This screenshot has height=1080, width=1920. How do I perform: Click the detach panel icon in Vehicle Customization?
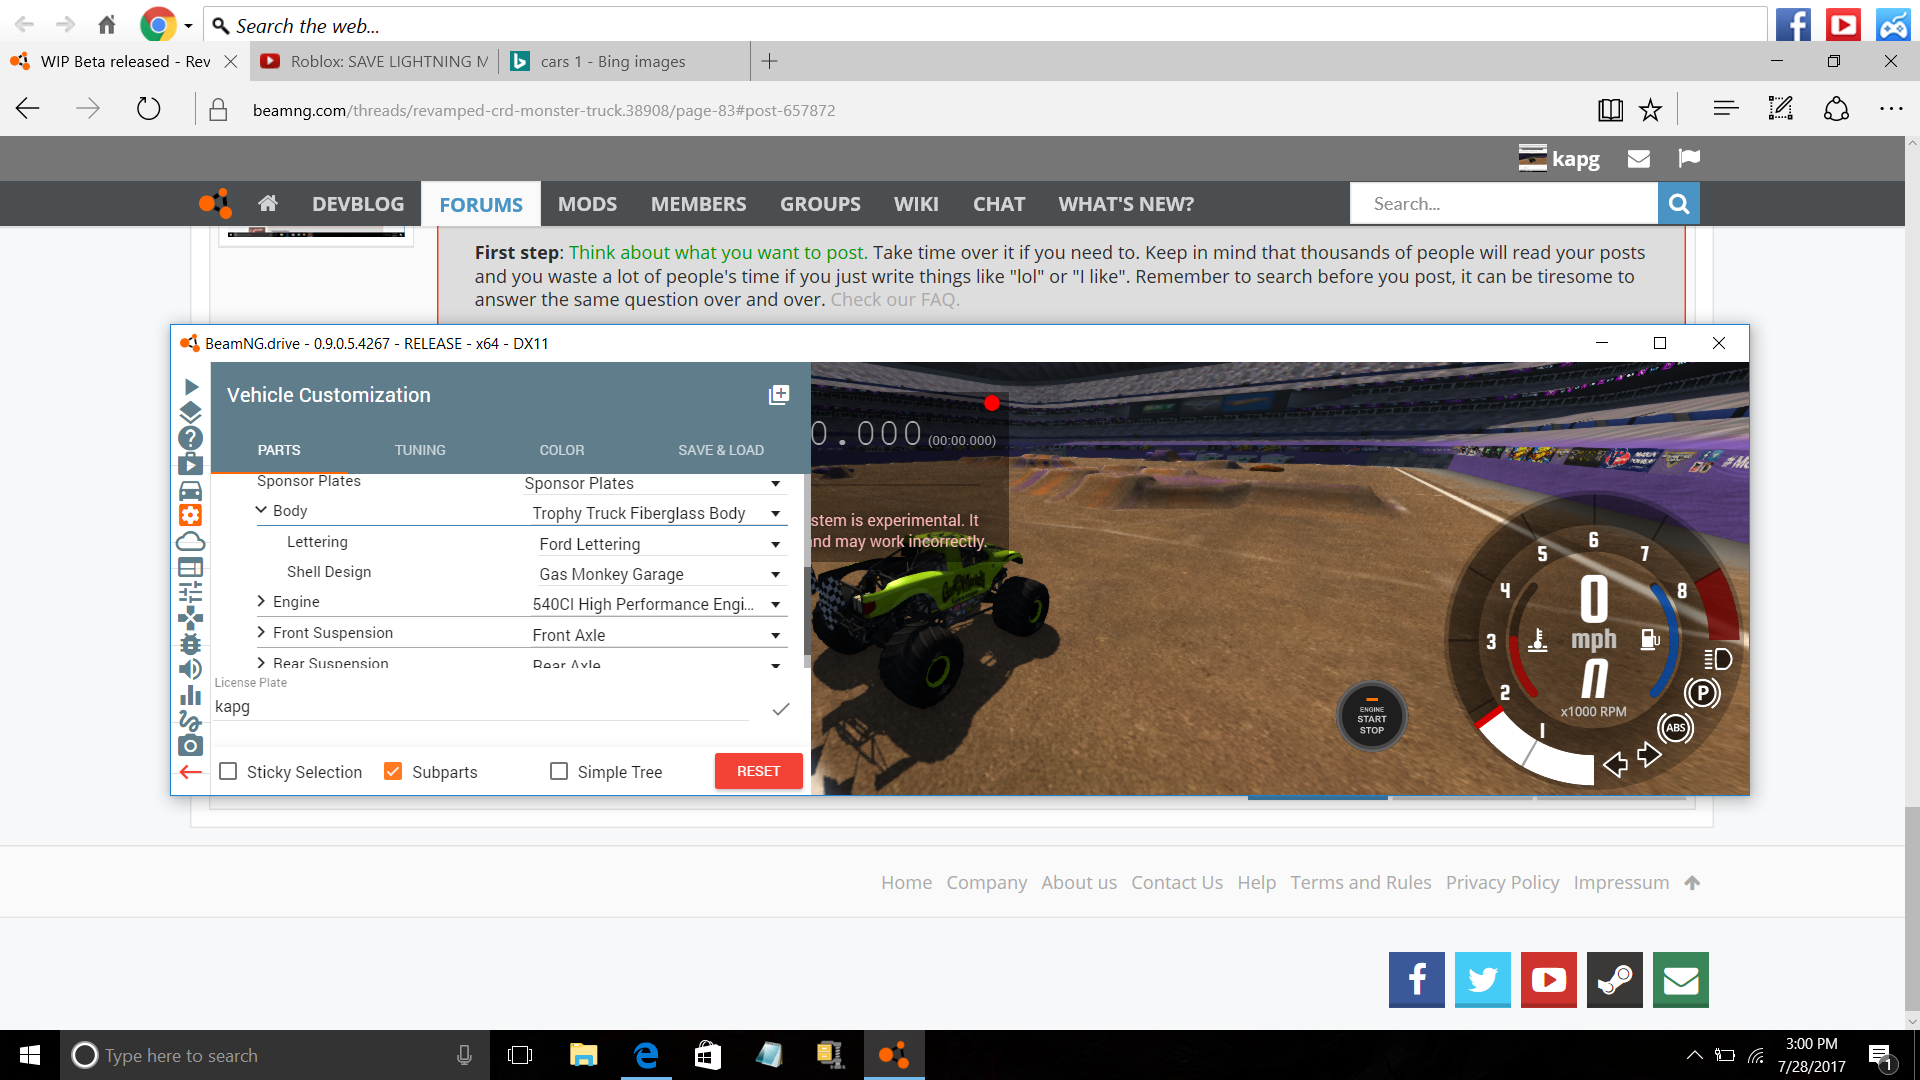click(779, 395)
